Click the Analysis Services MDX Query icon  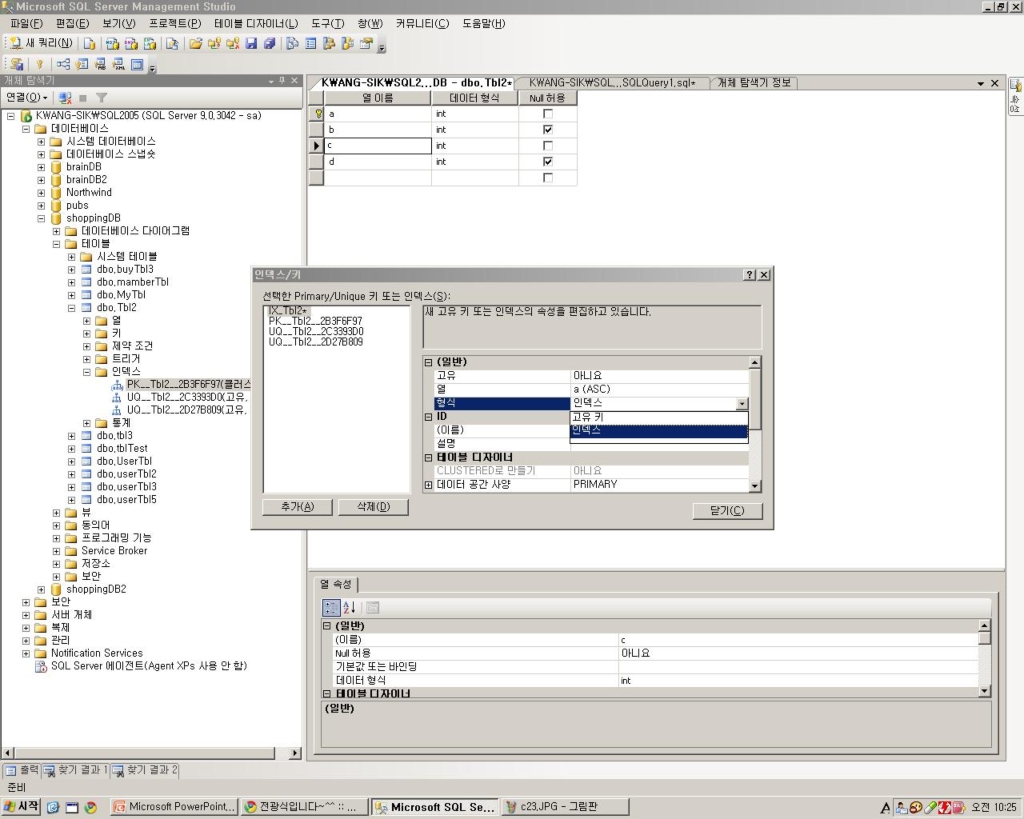click(x=112, y=44)
